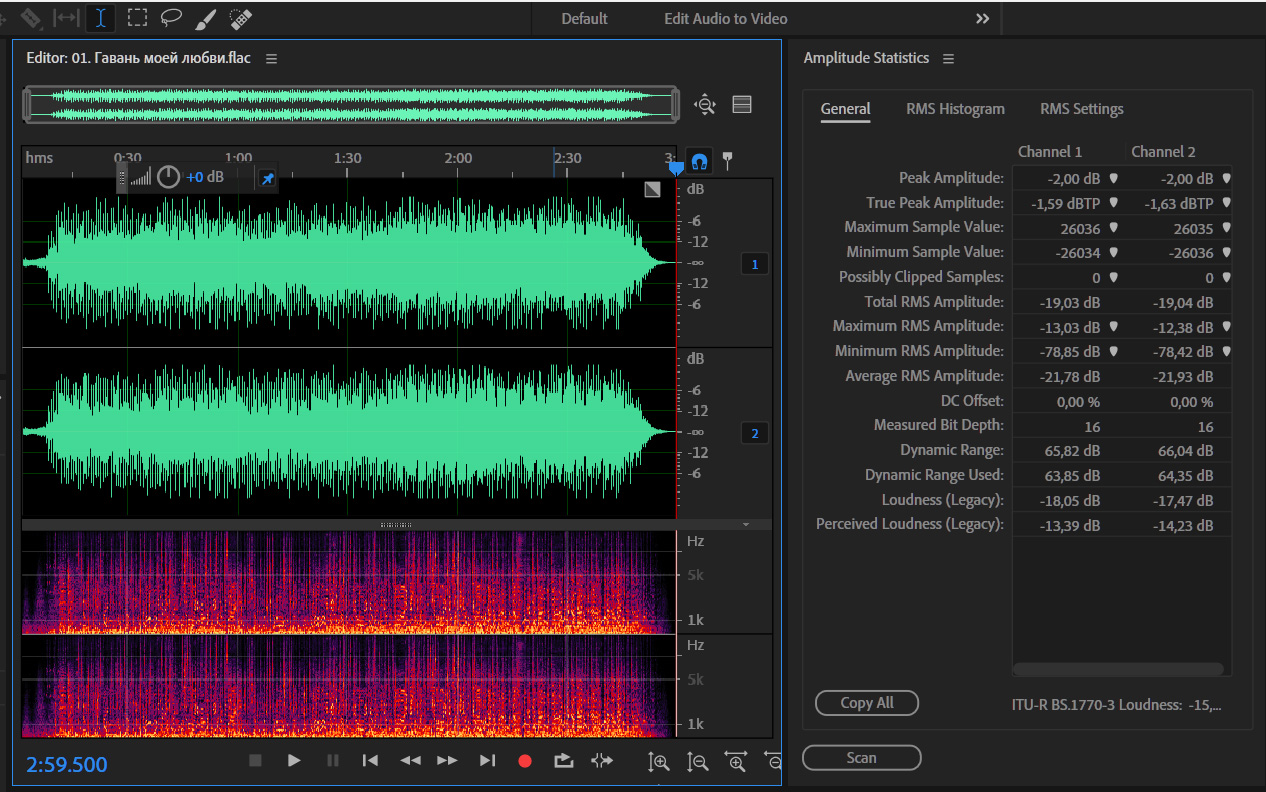The width and height of the screenshot is (1266, 792).
Task: Toggle channel 1 enable button
Action: pyautogui.click(x=755, y=264)
